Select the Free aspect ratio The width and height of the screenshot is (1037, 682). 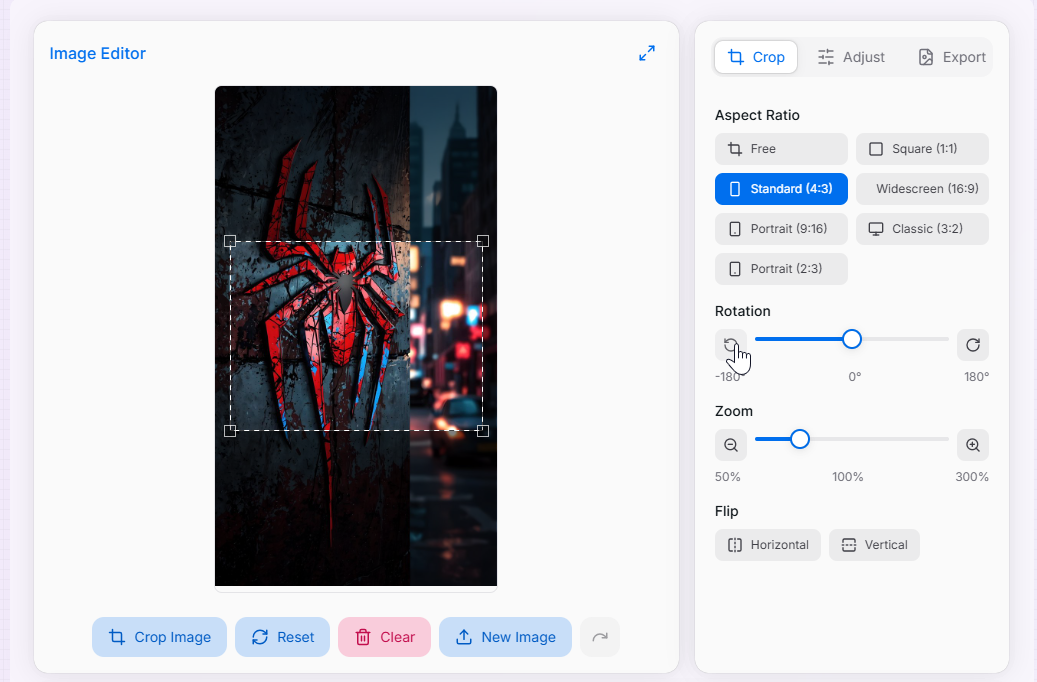pyautogui.click(x=781, y=149)
